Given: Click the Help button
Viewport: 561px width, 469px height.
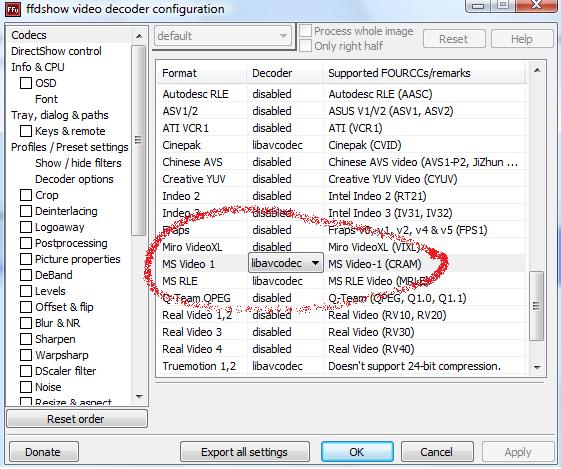Looking at the screenshot, I should coord(522,39).
